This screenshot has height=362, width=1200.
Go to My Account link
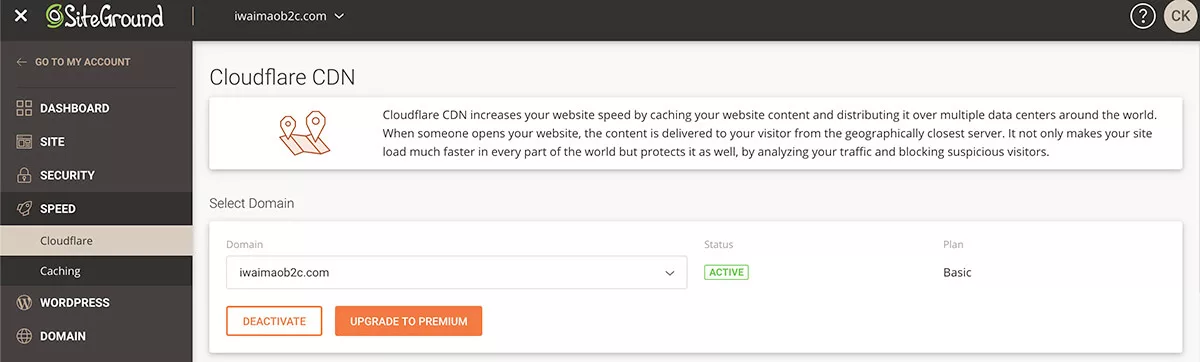pos(73,62)
